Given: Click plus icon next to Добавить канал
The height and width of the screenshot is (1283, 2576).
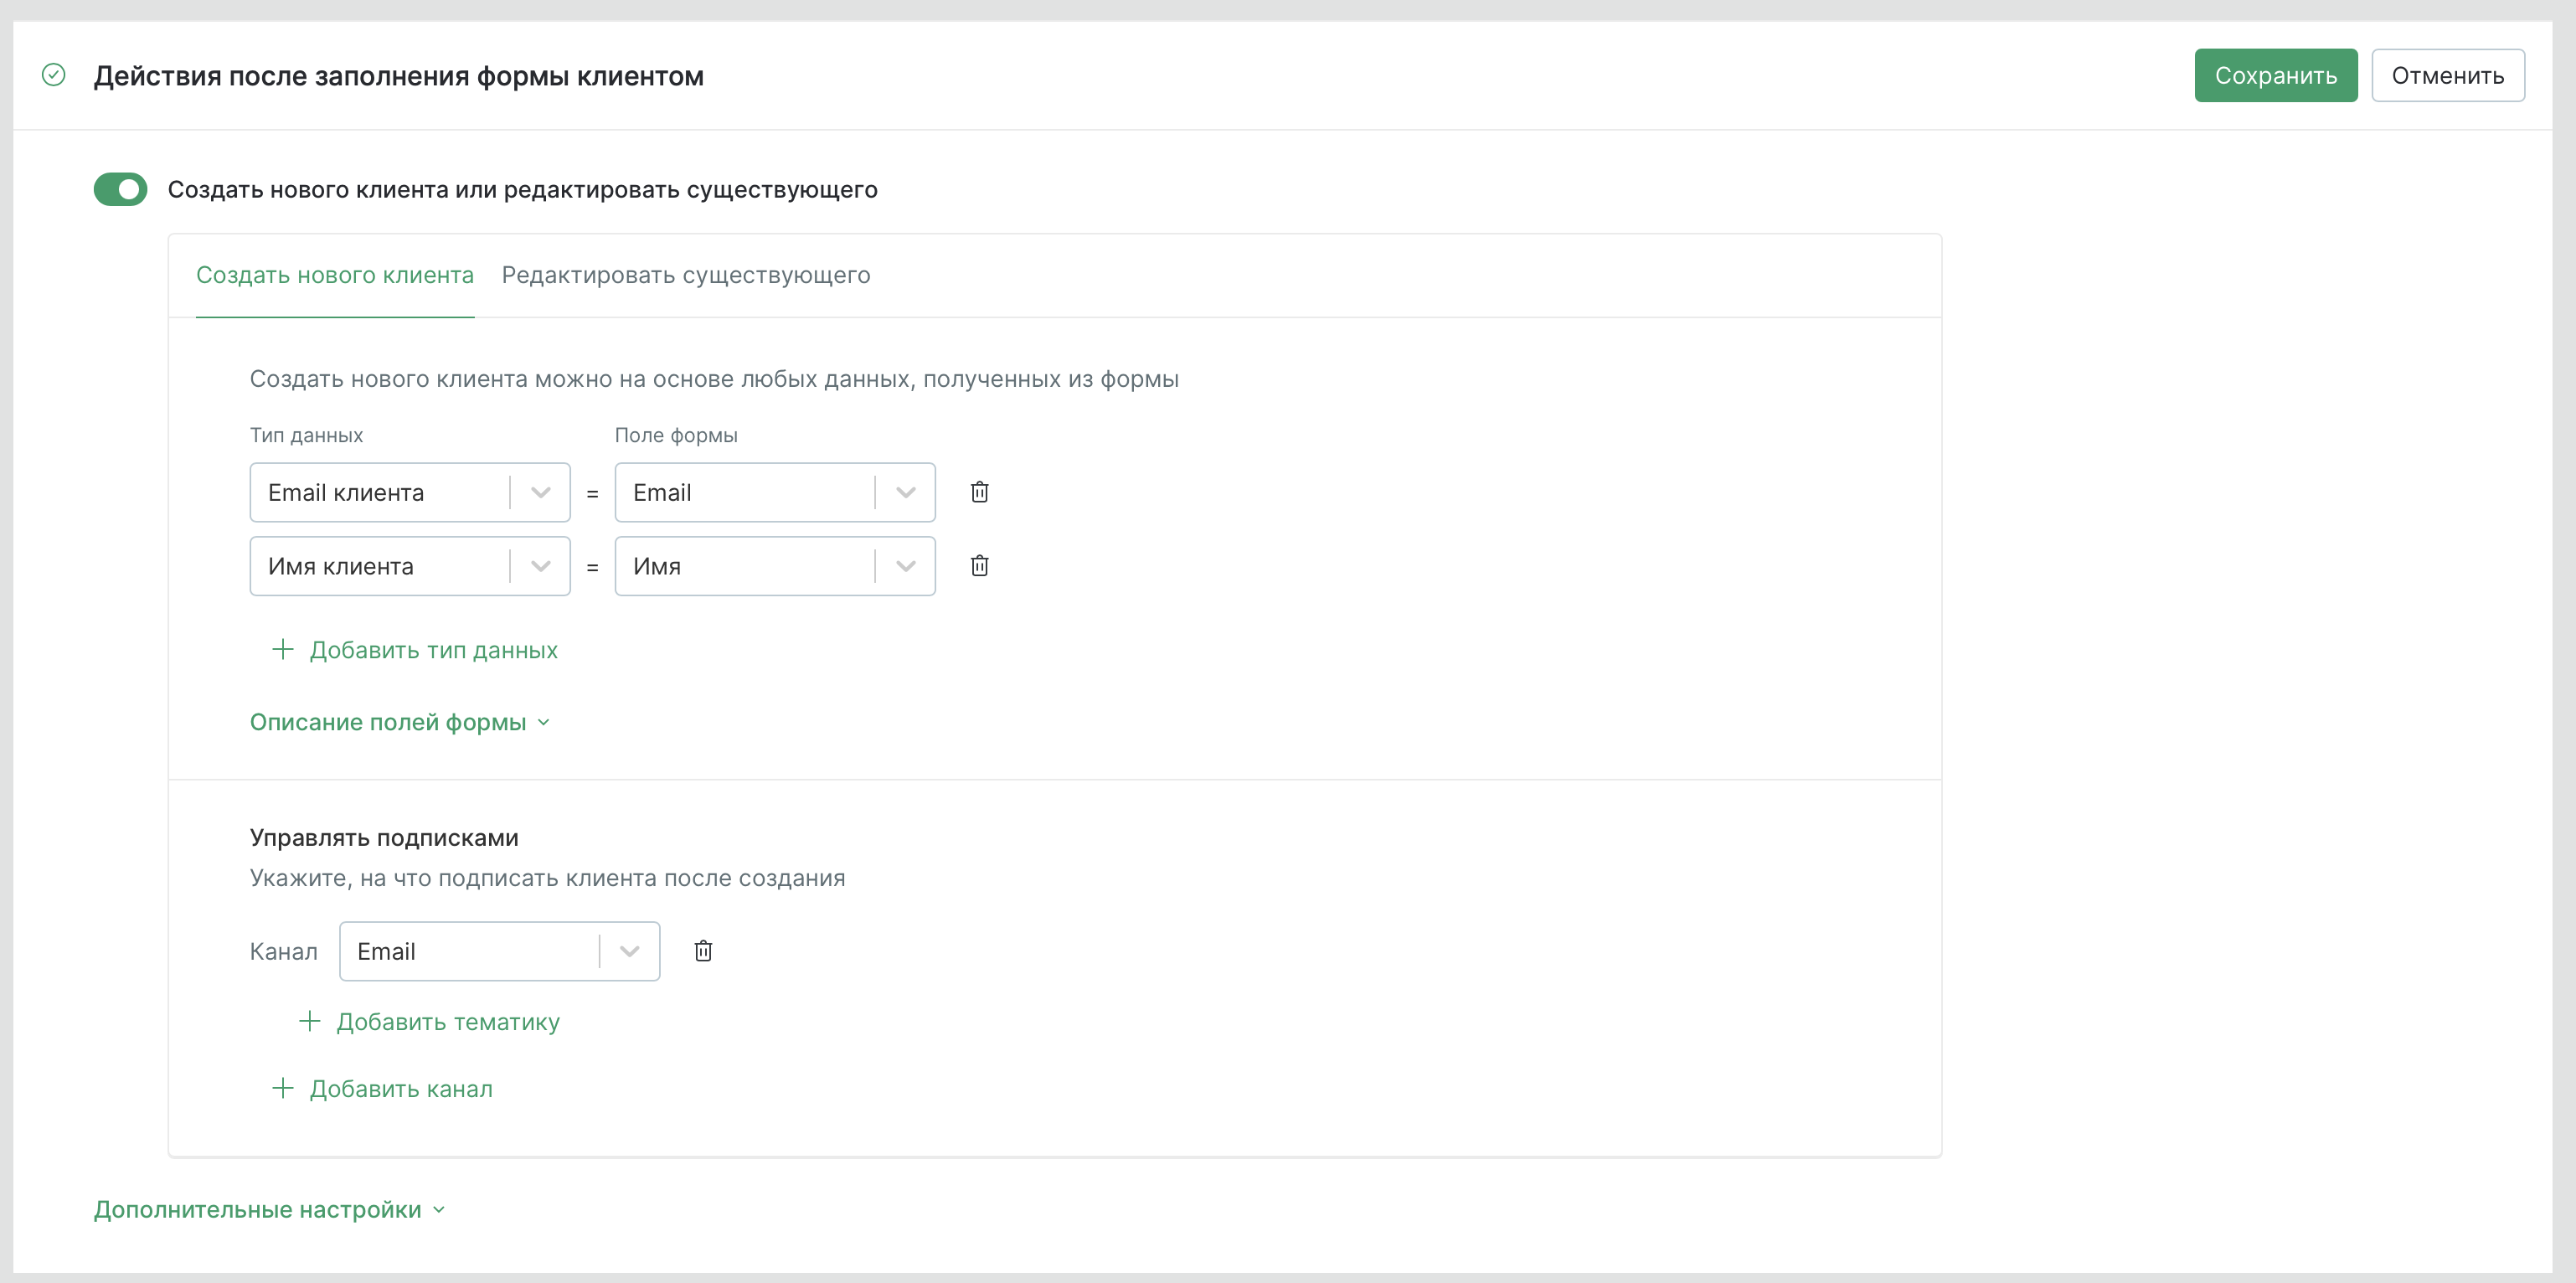Looking at the screenshot, I should point(283,1089).
